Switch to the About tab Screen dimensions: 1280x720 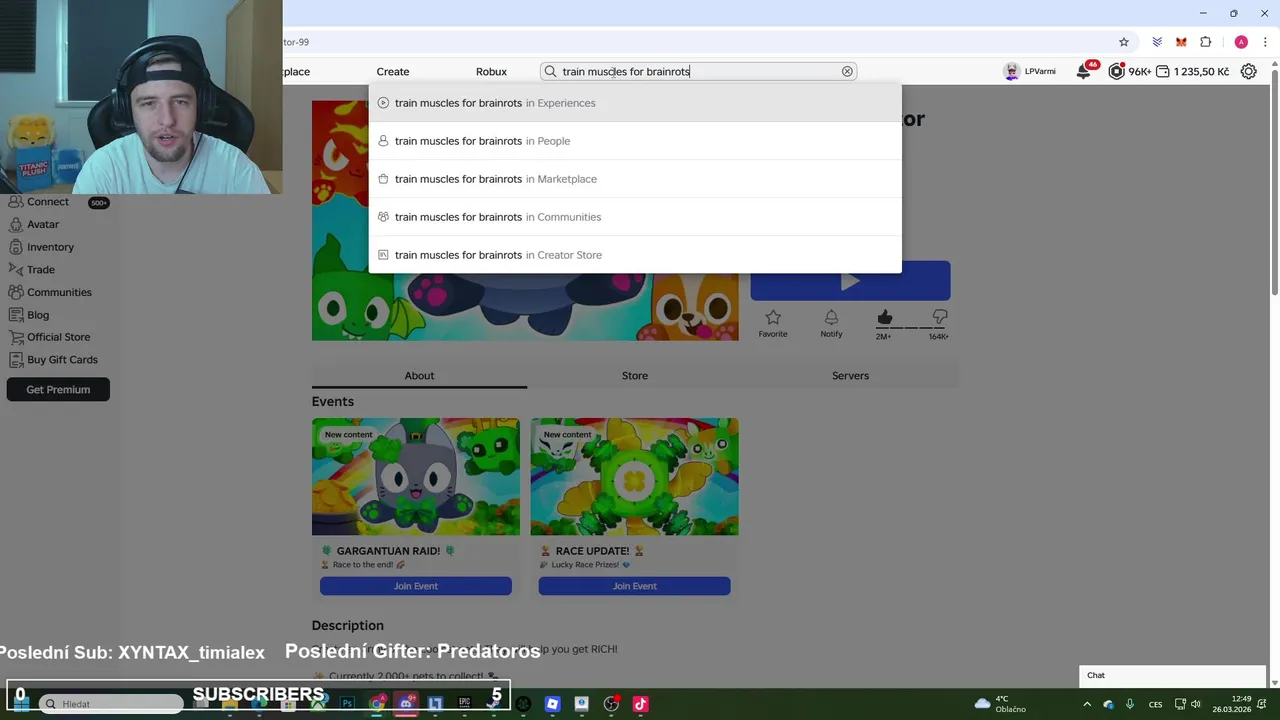pyautogui.click(x=419, y=375)
